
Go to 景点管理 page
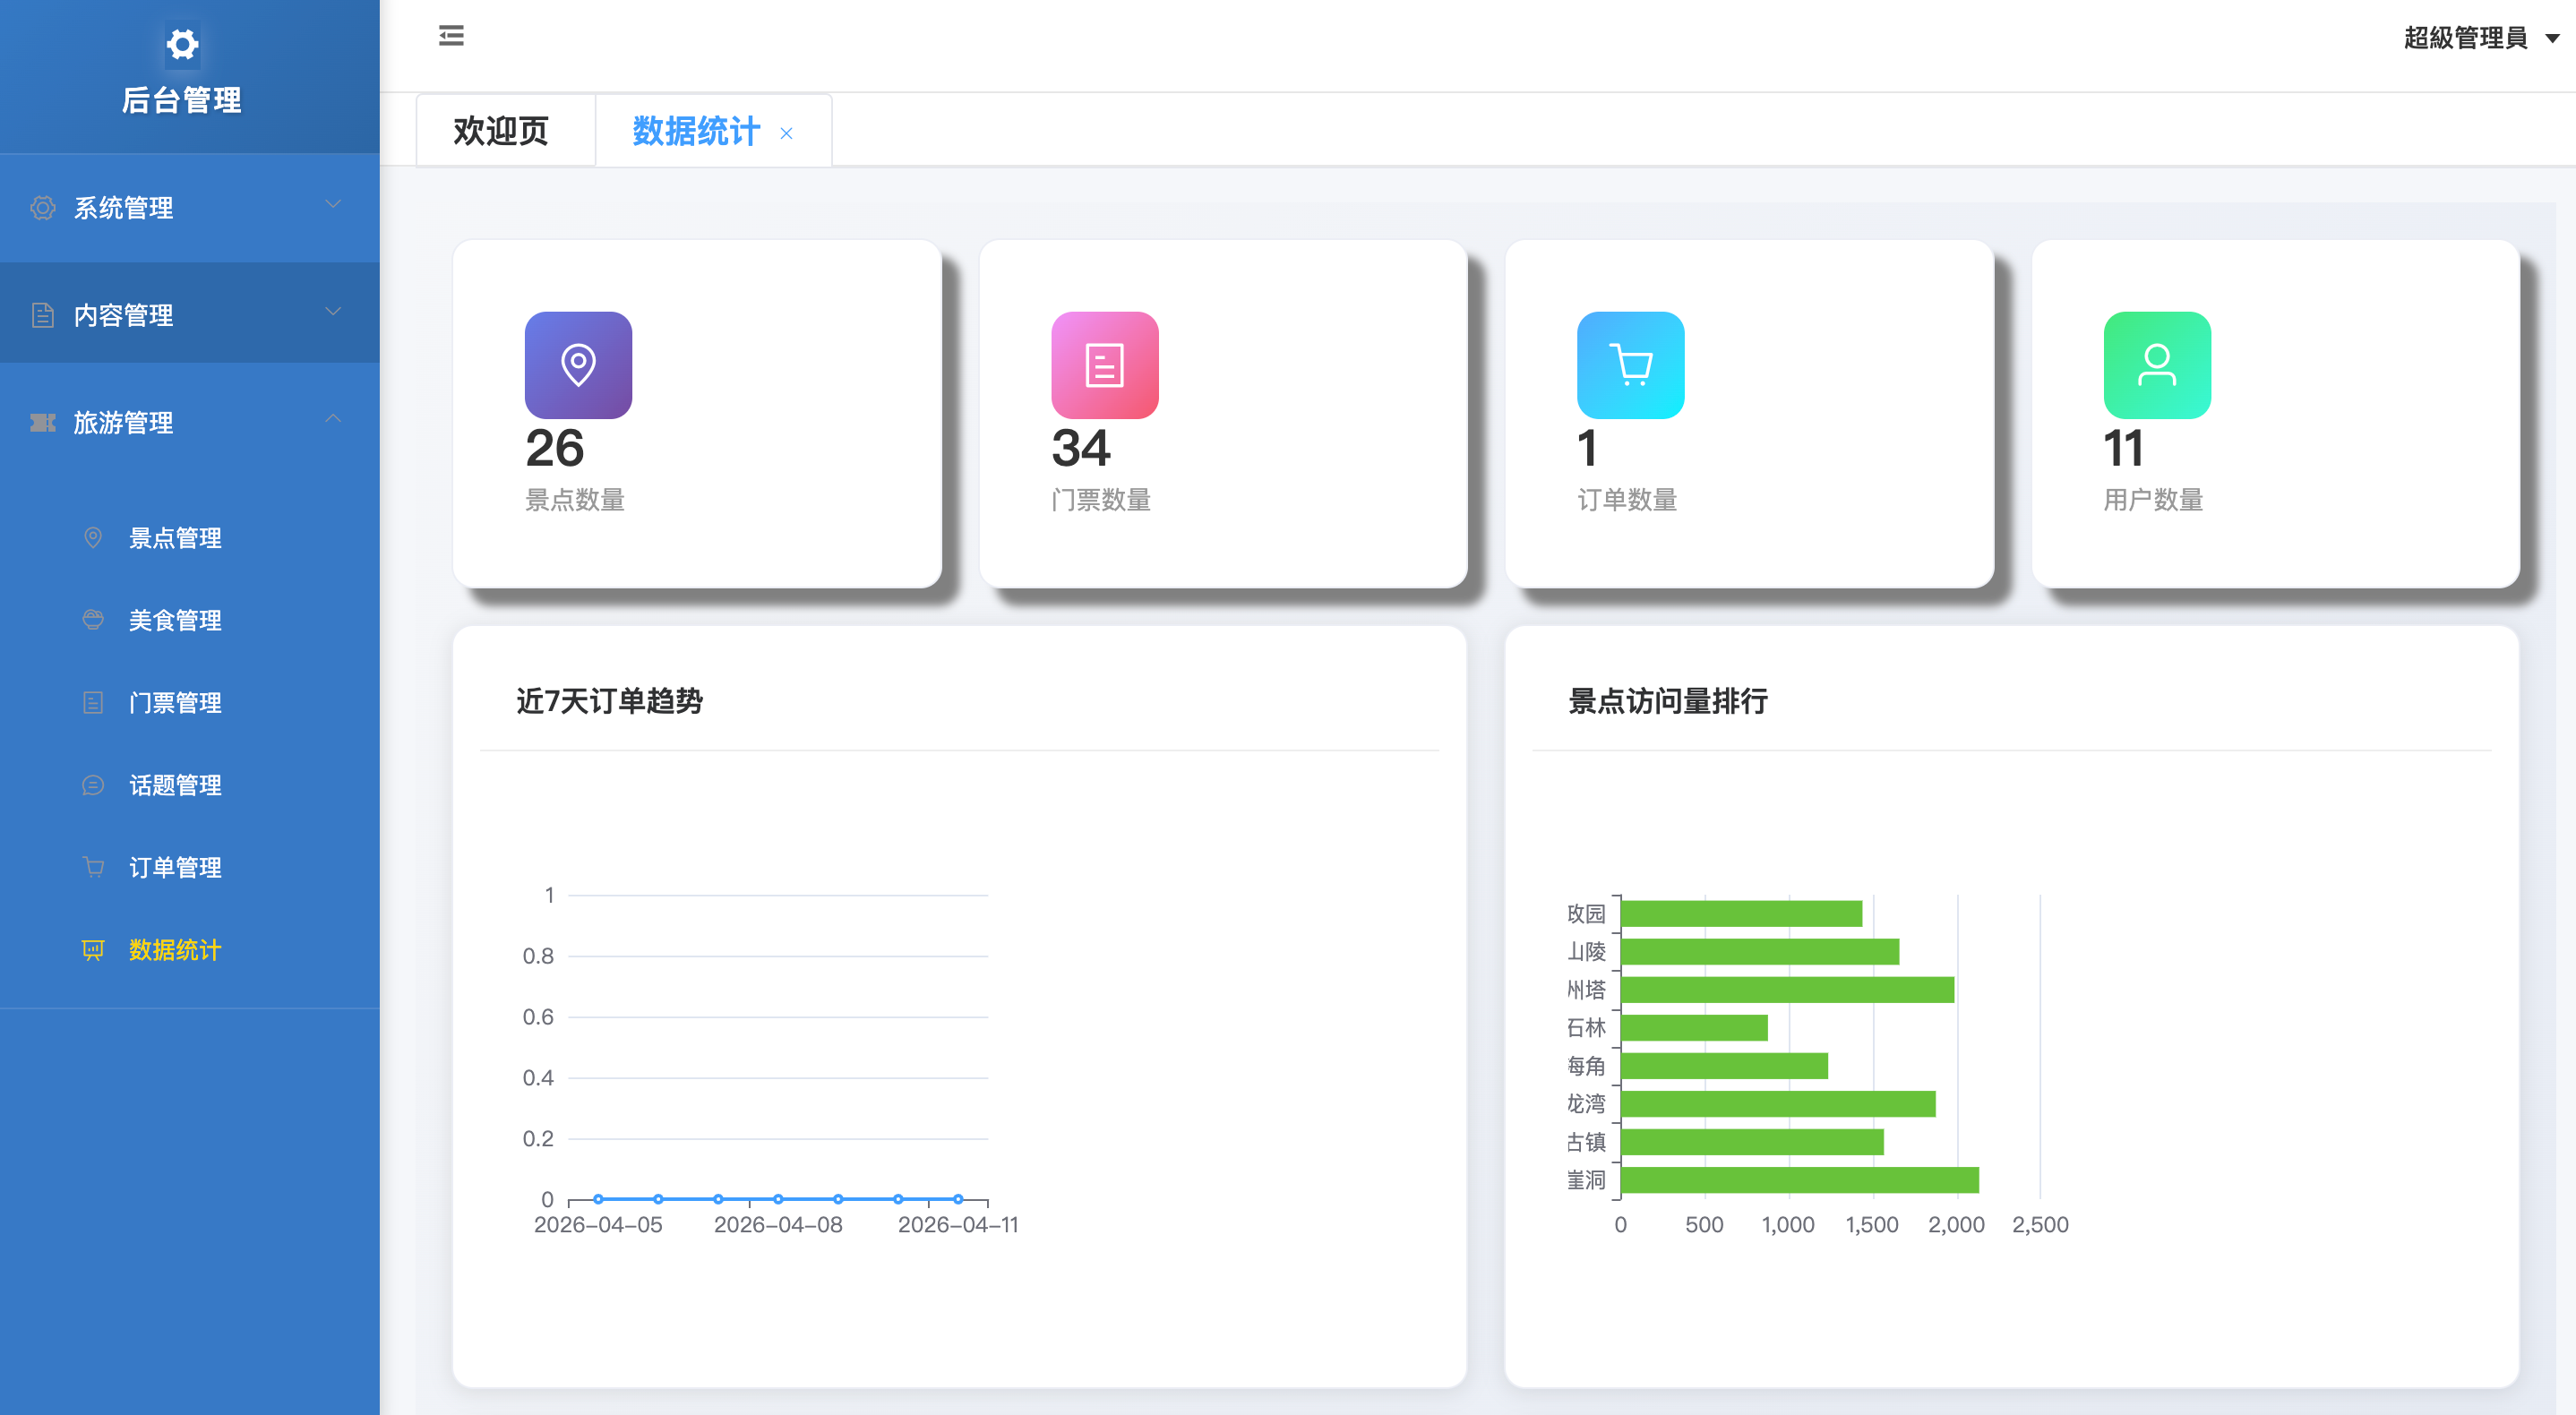coord(174,538)
